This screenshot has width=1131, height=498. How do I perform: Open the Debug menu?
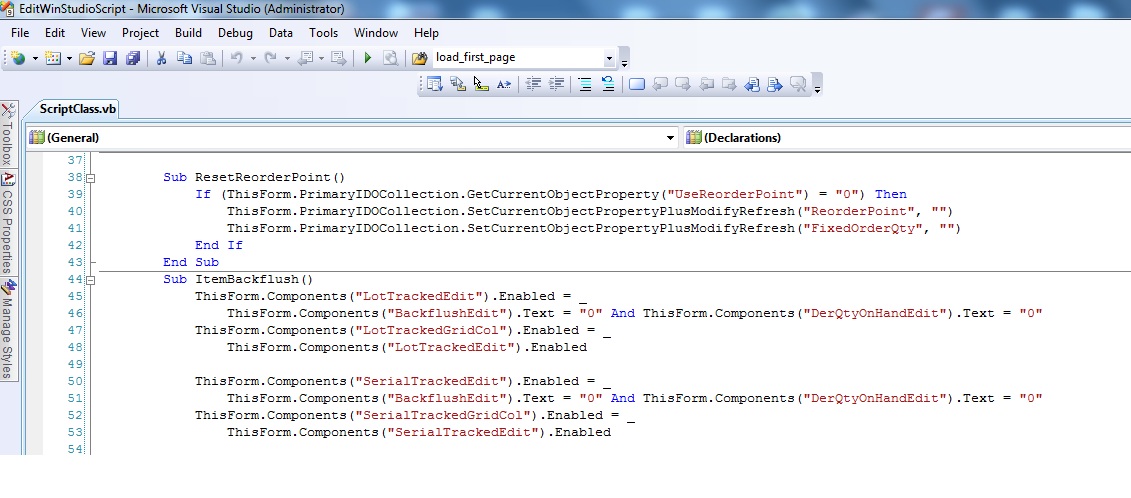pyautogui.click(x=235, y=32)
